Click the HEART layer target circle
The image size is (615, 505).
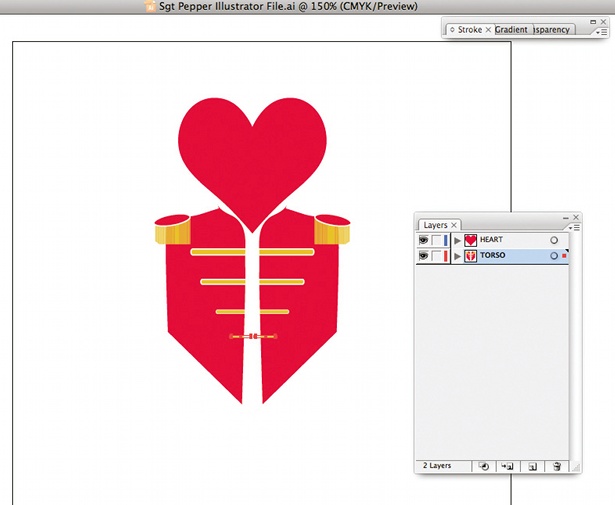pos(553,240)
